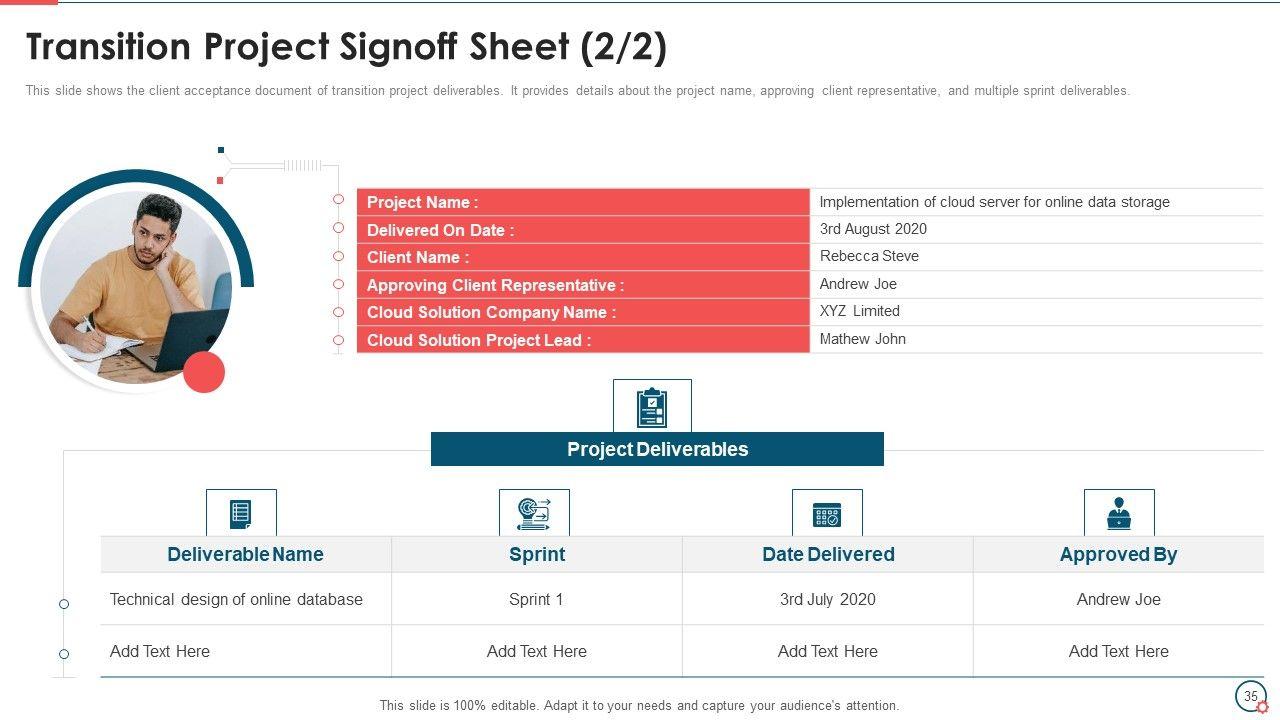Click the clipboard icon above Project Deliverables
The image size is (1280, 720).
[652, 407]
